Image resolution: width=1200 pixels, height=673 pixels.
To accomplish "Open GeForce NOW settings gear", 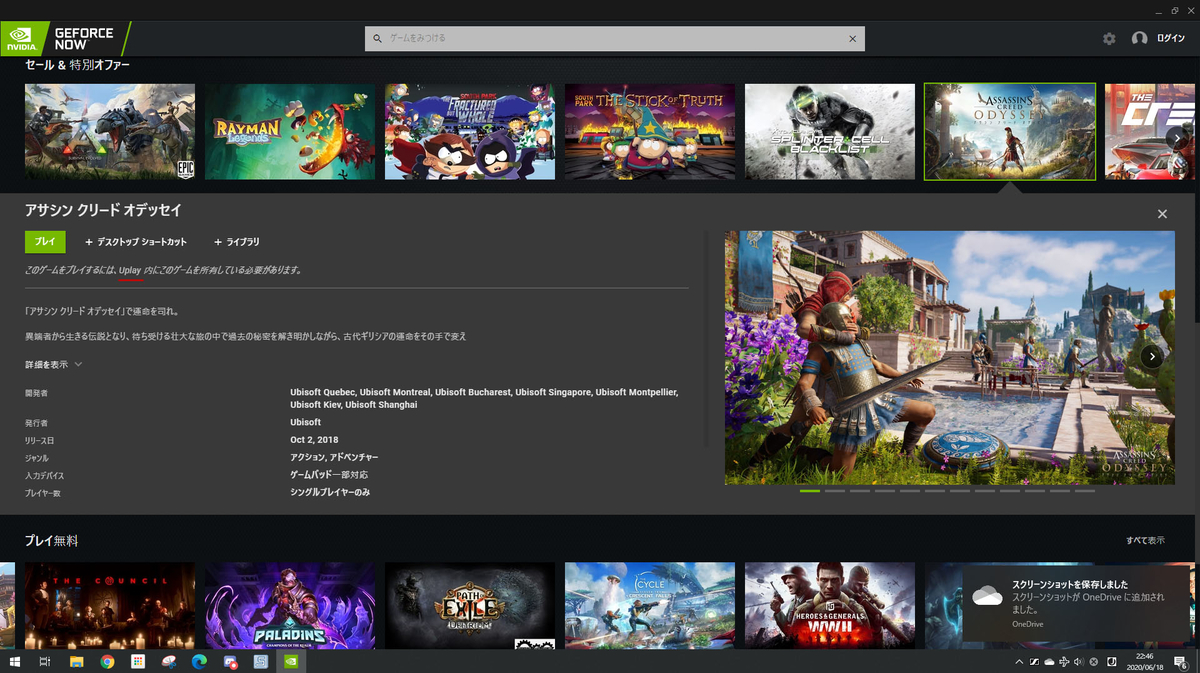I will [1108, 38].
